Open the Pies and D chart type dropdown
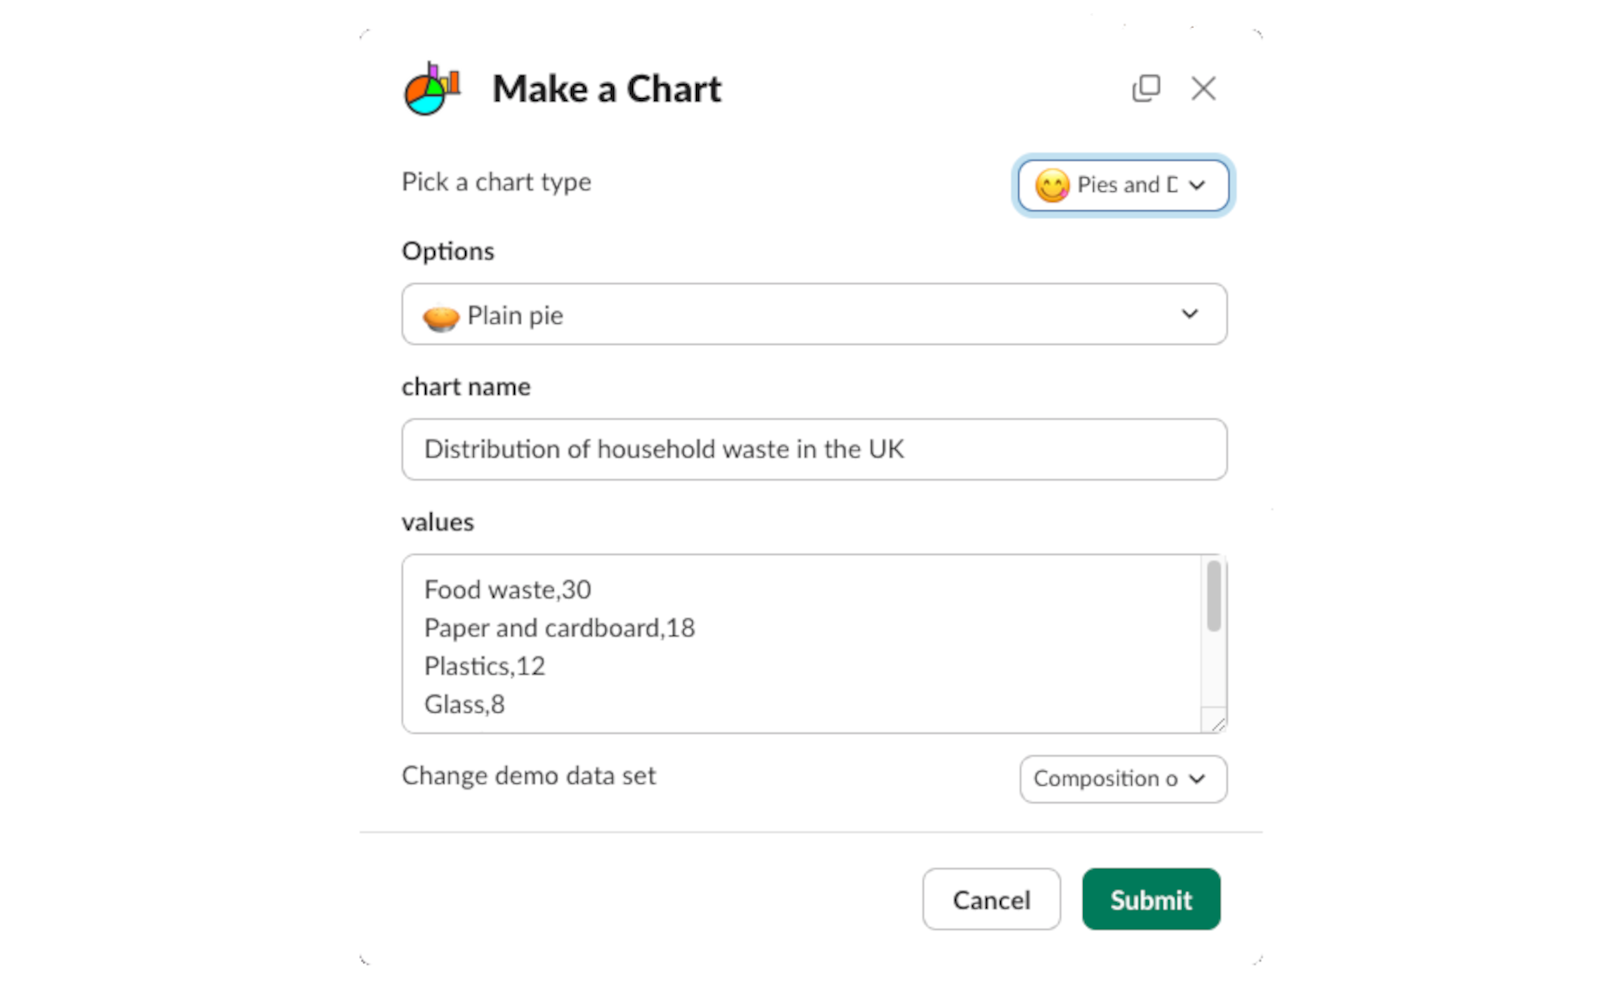Image resolution: width=1600 pixels, height=1000 pixels. point(1123,185)
